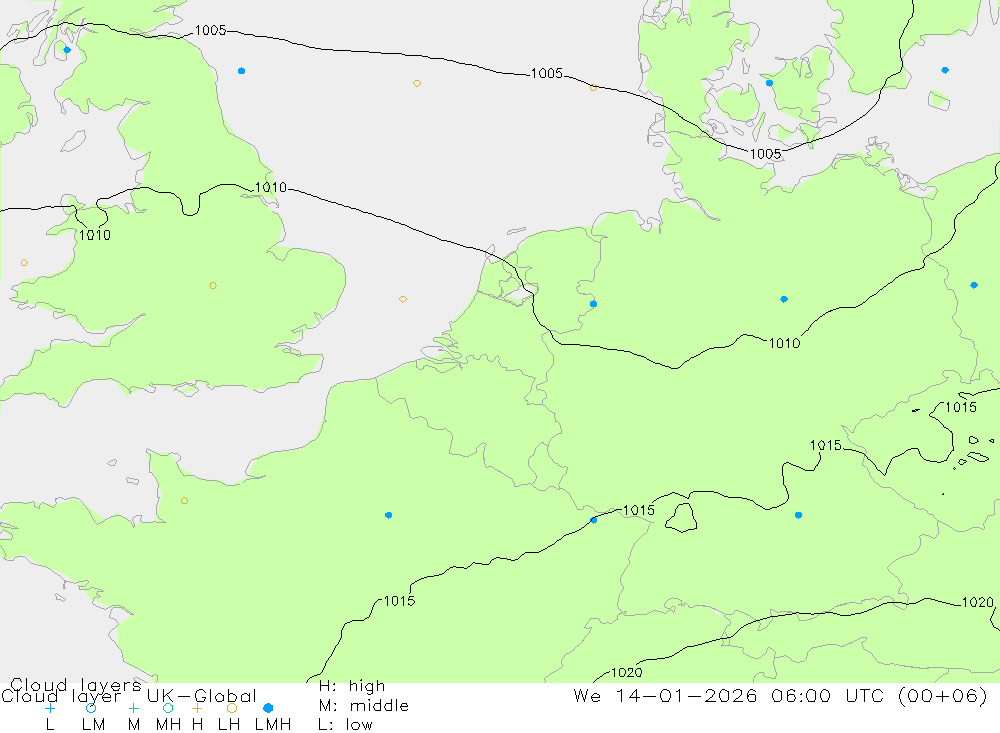Screen dimensions: 1000x733
Task: Click the orange open-circle LH legend icon
Action: [x=232, y=708]
